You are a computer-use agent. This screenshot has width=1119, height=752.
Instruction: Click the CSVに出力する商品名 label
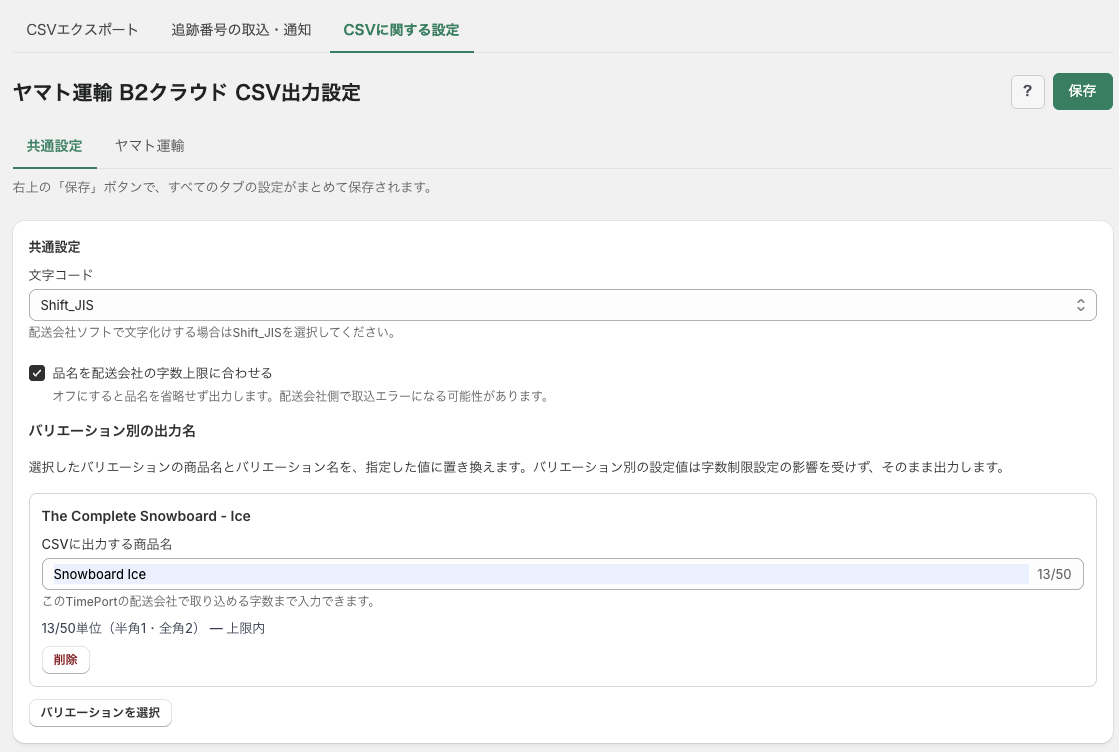pyautogui.click(x=107, y=544)
